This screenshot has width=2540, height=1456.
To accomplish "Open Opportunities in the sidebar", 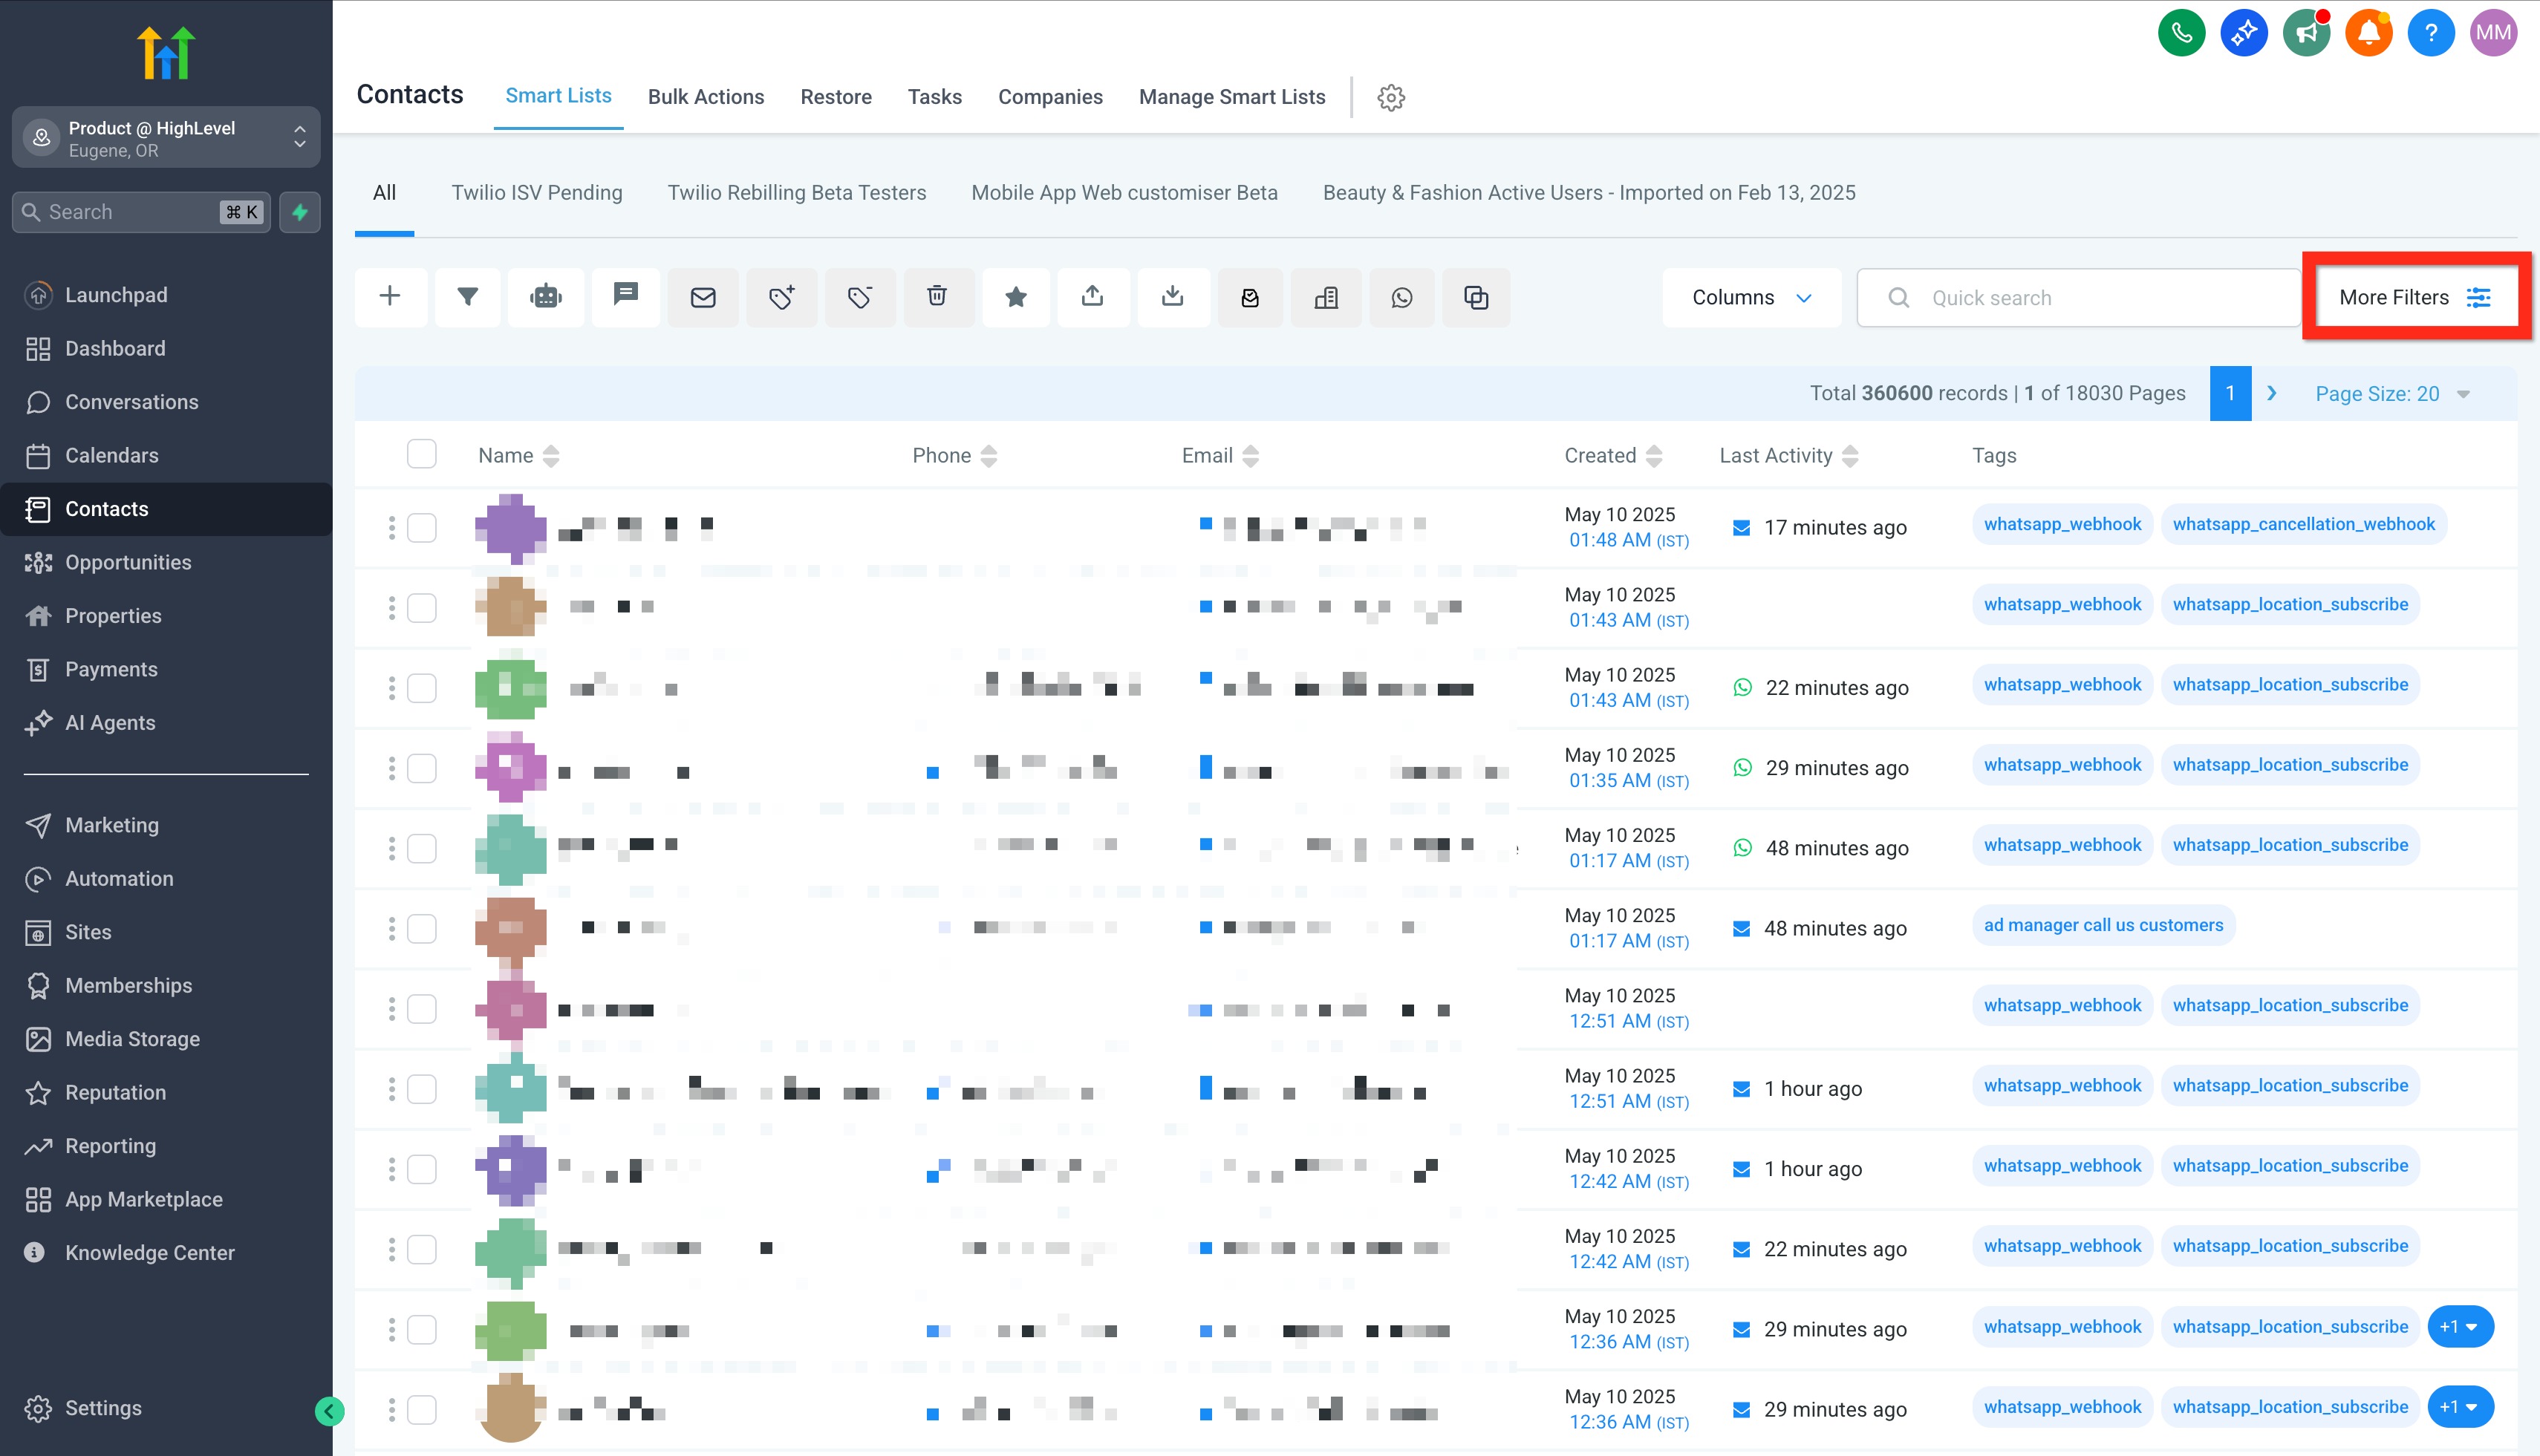I will pyautogui.click(x=128, y=562).
